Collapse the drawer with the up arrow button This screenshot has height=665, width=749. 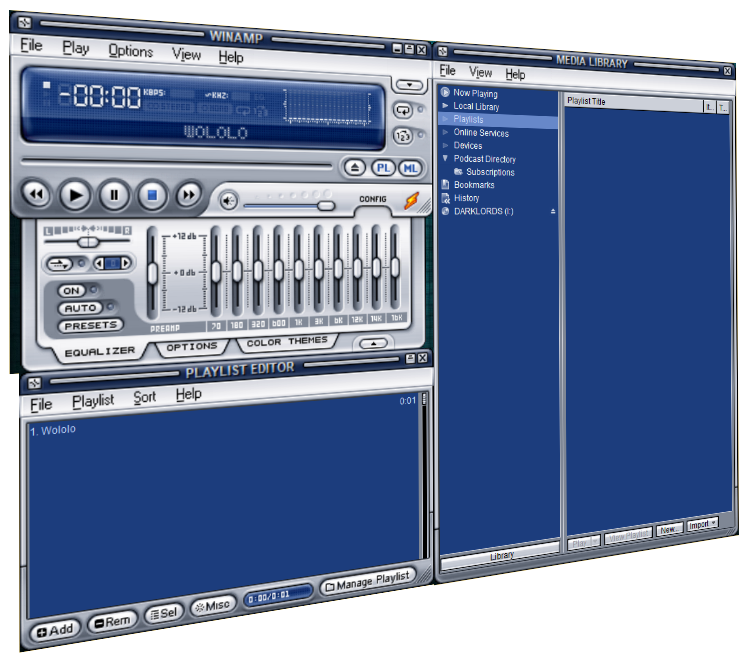(x=373, y=343)
